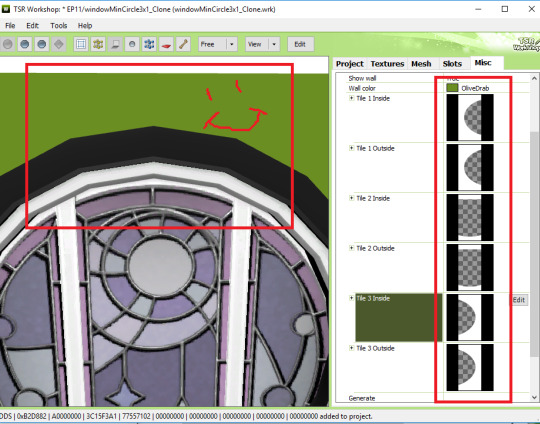Click the properties panel scroll-down arrow
This screenshot has height=424, width=540.
(x=534, y=397)
